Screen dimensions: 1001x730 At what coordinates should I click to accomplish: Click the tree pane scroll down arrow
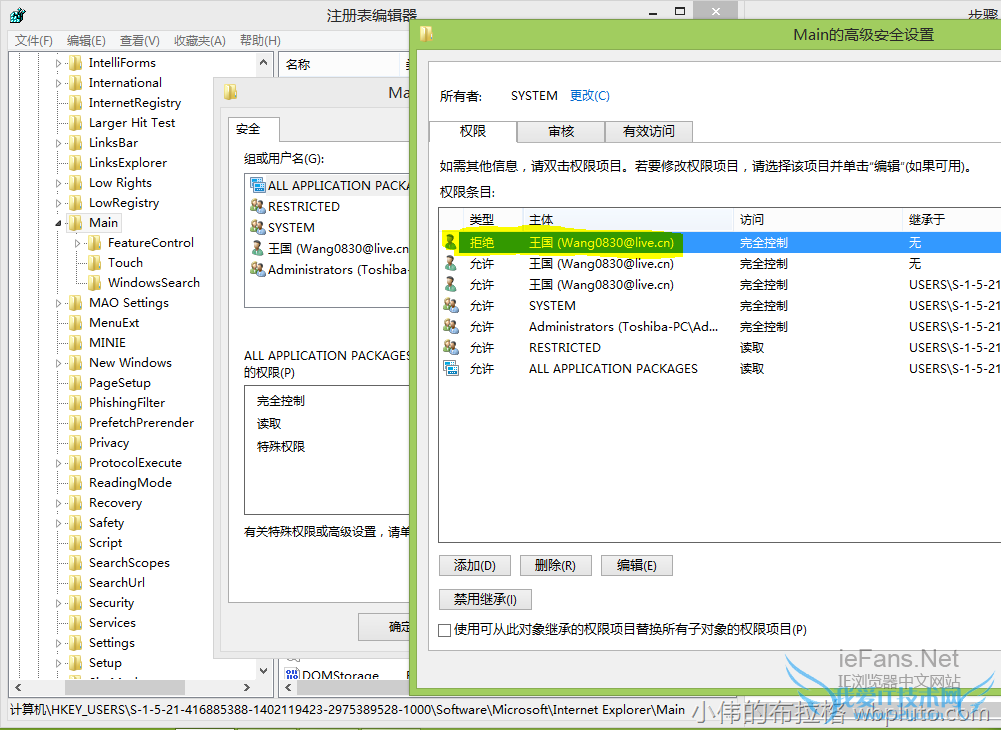coord(264,671)
